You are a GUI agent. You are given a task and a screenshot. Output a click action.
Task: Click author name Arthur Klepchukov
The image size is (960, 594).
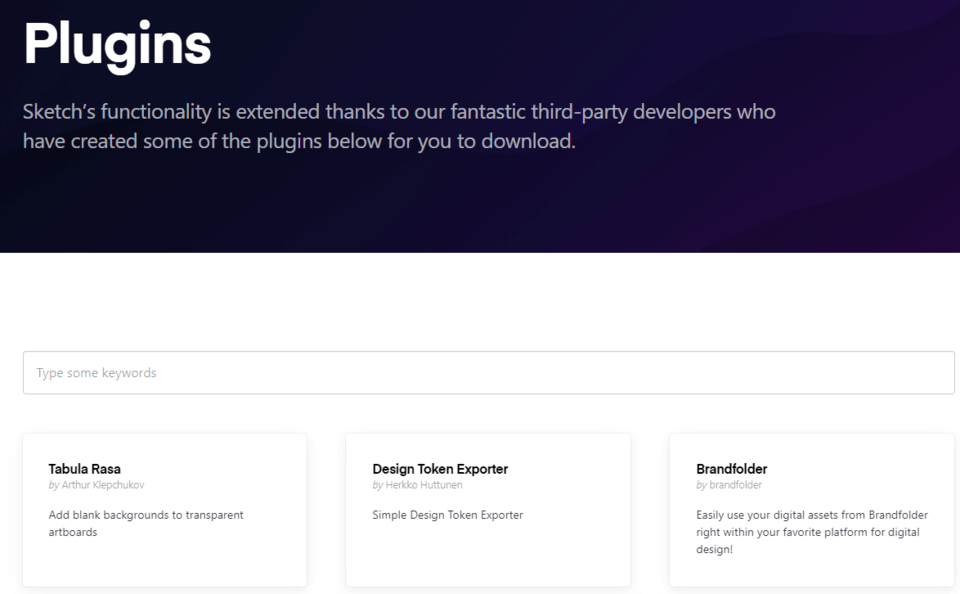(x=102, y=485)
